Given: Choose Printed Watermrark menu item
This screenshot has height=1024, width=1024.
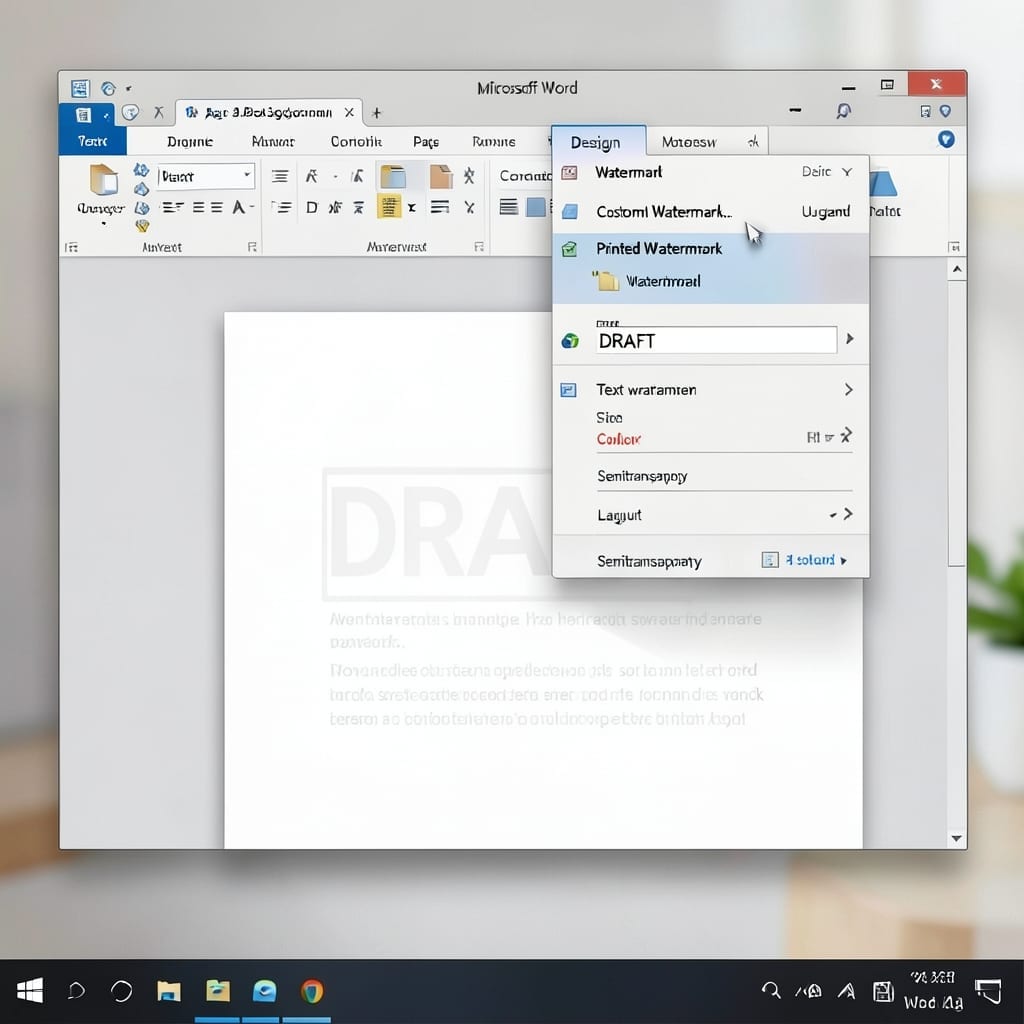Looking at the screenshot, I should pyautogui.click(x=659, y=249).
